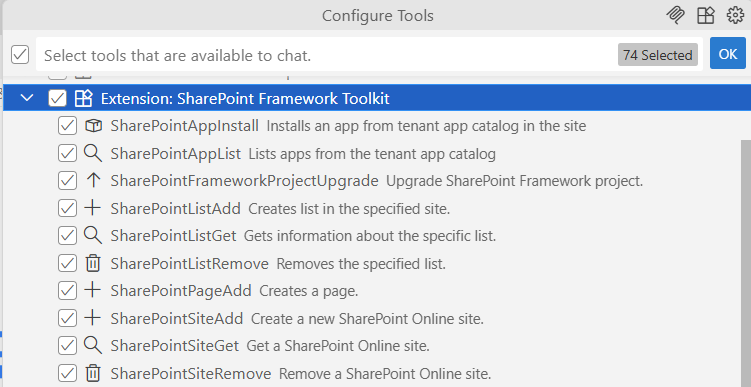Click the 74 Selected badge
The height and width of the screenshot is (387, 751).
[658, 55]
